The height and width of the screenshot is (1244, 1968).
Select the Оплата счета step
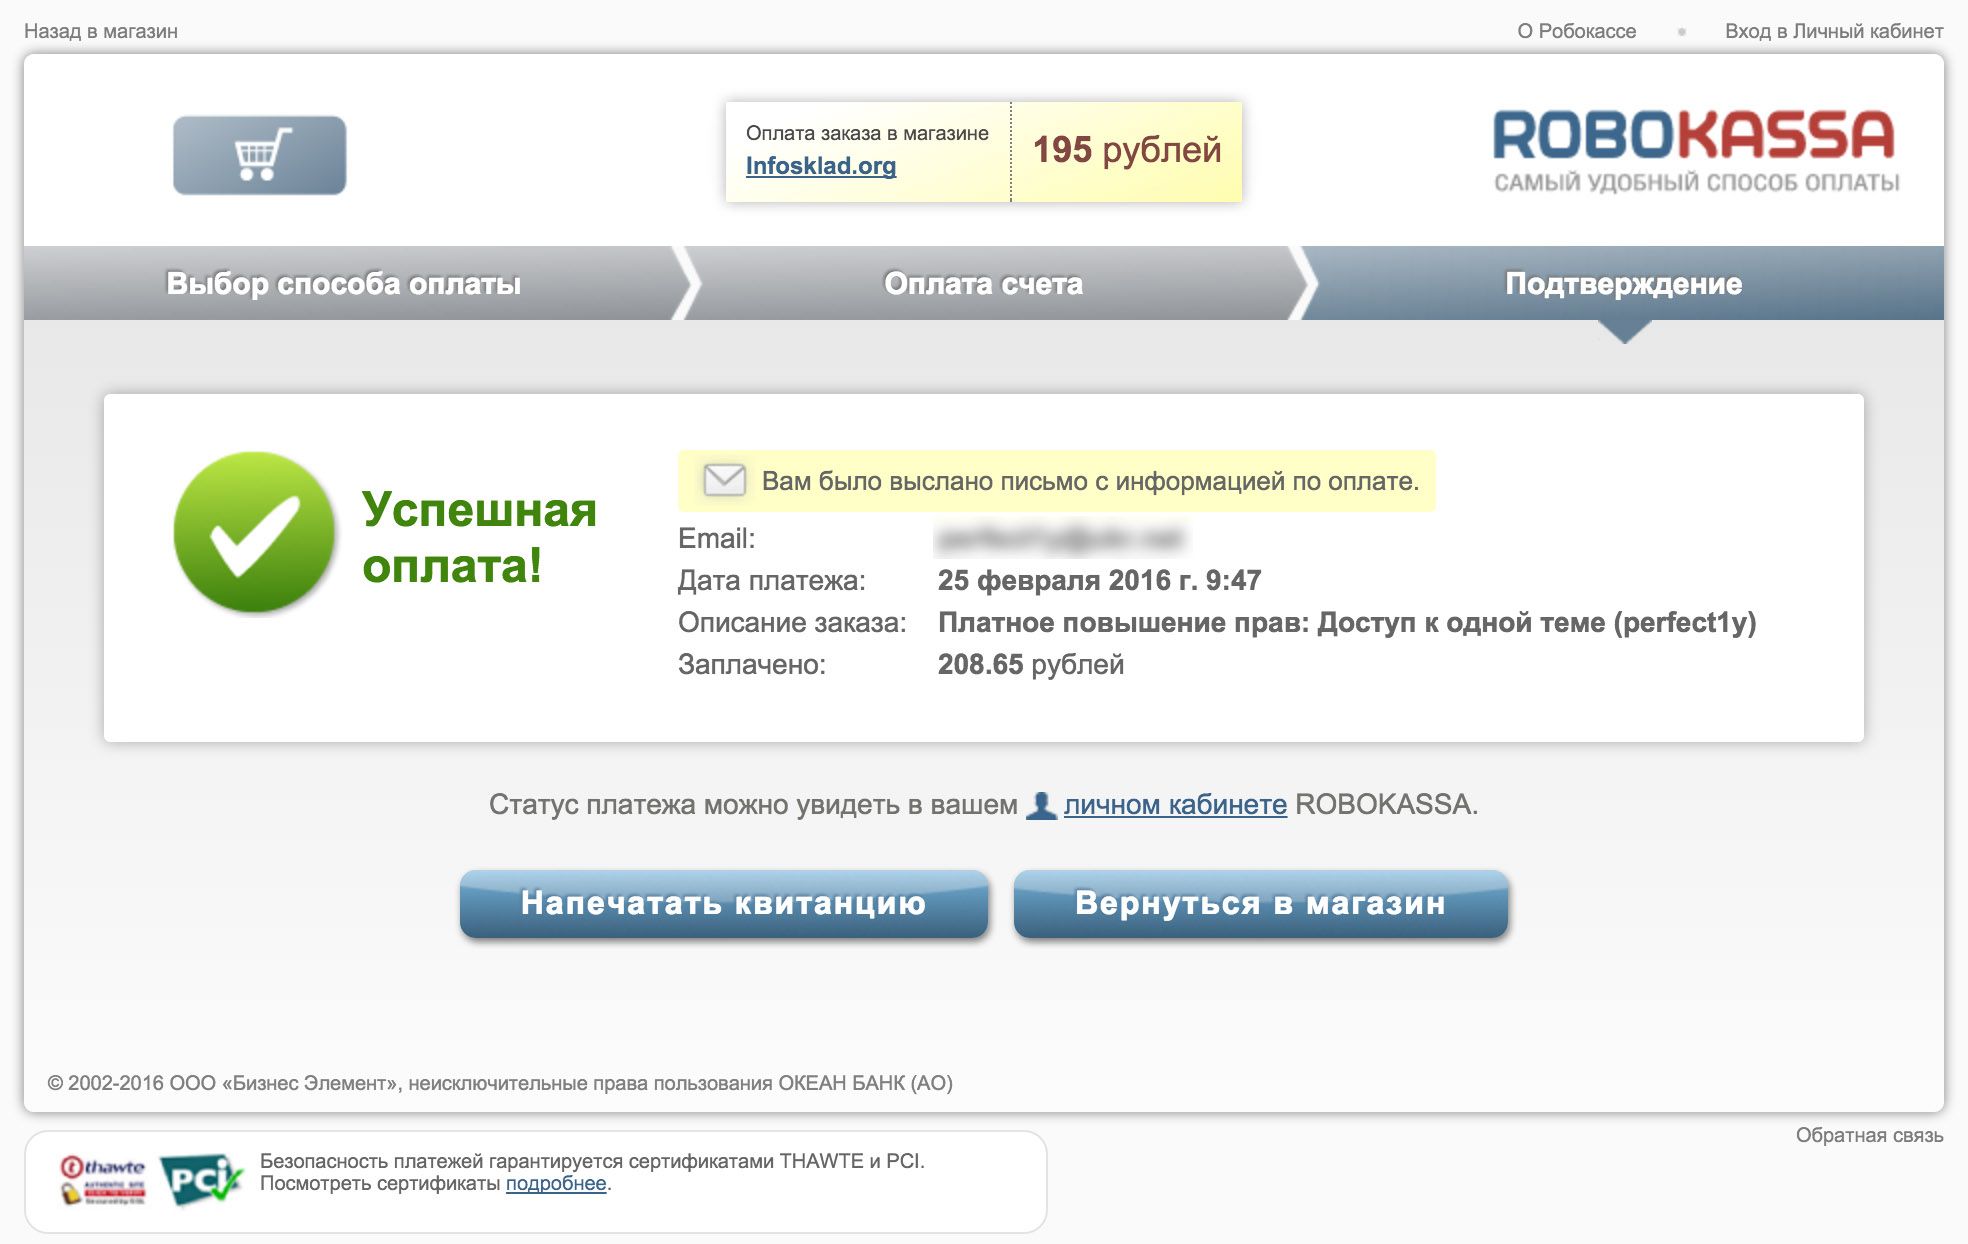click(984, 284)
